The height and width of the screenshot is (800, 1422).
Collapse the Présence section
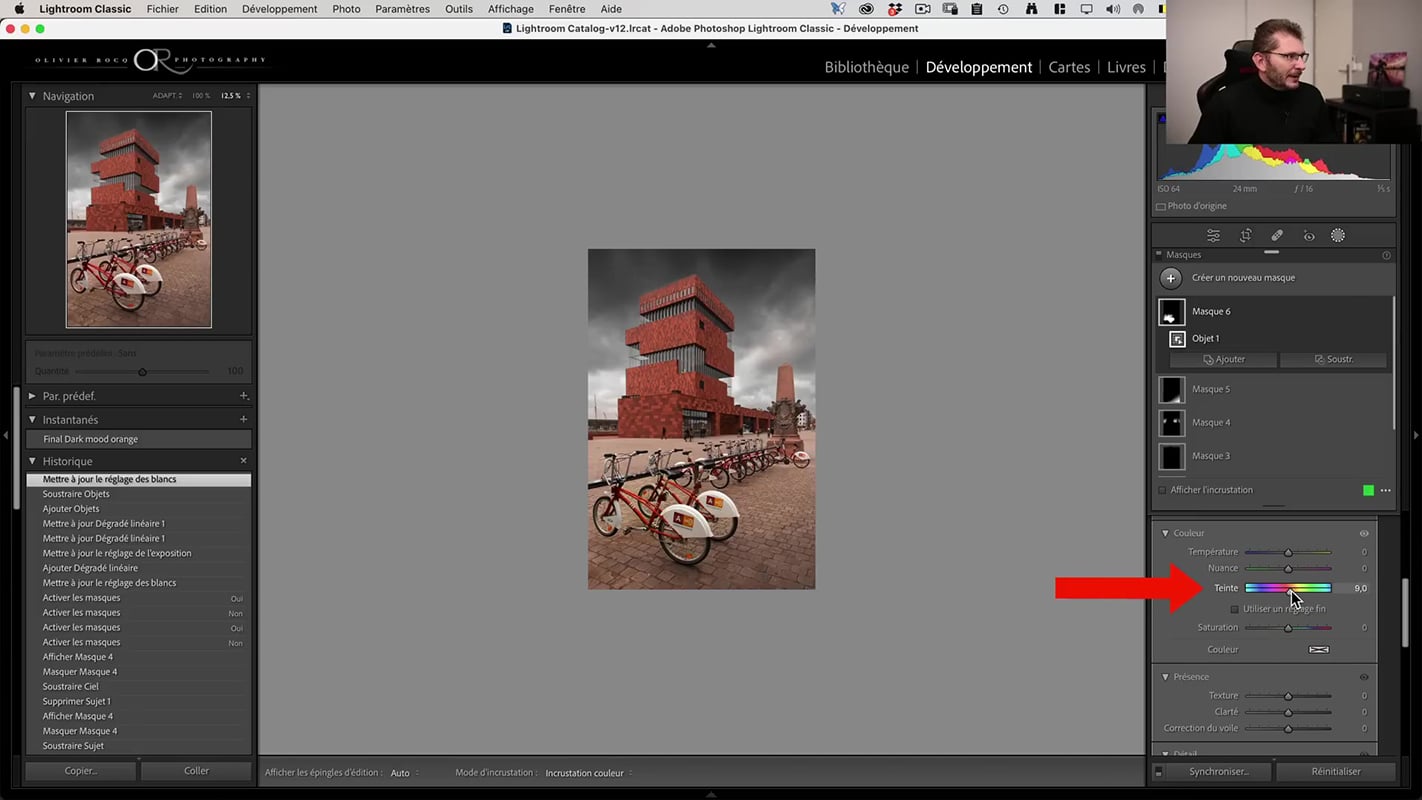click(x=1165, y=678)
